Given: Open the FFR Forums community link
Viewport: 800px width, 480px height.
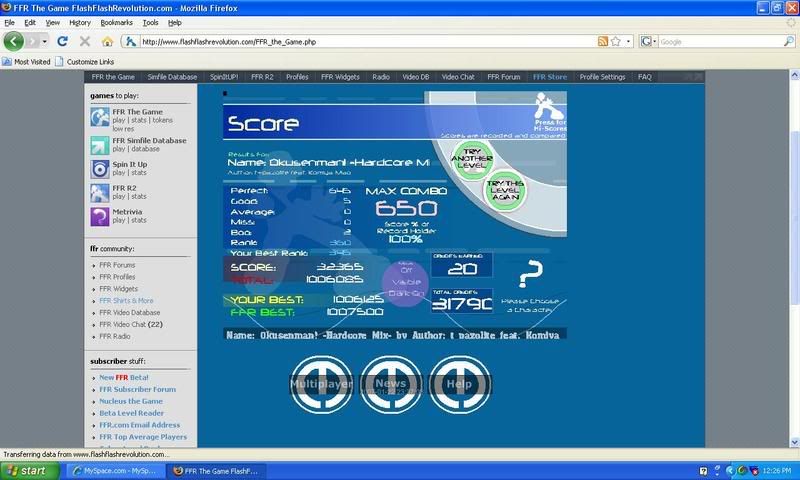Looking at the screenshot, I should pos(117,265).
